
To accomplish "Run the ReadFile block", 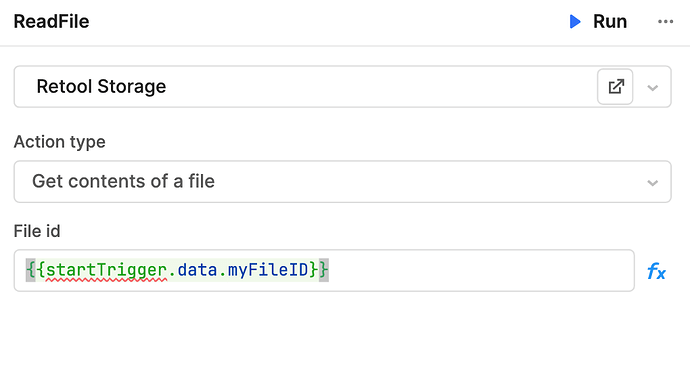I will point(598,22).
